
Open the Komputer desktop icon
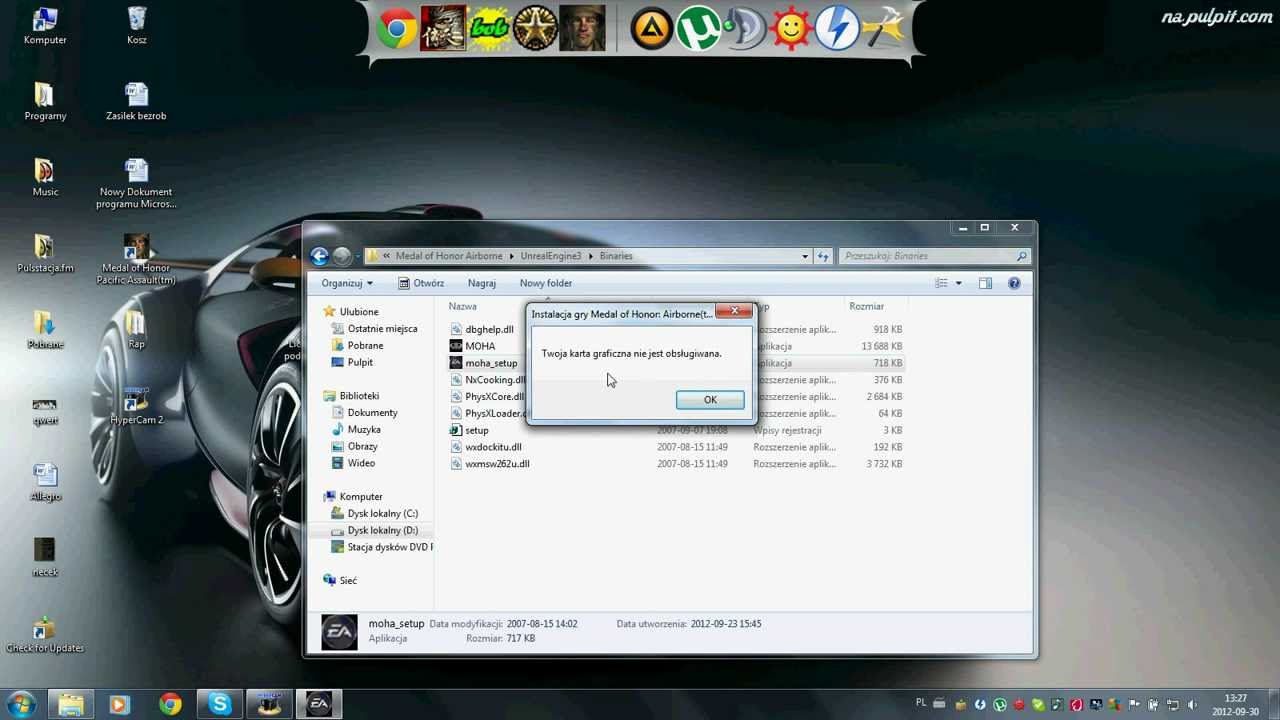45,26
